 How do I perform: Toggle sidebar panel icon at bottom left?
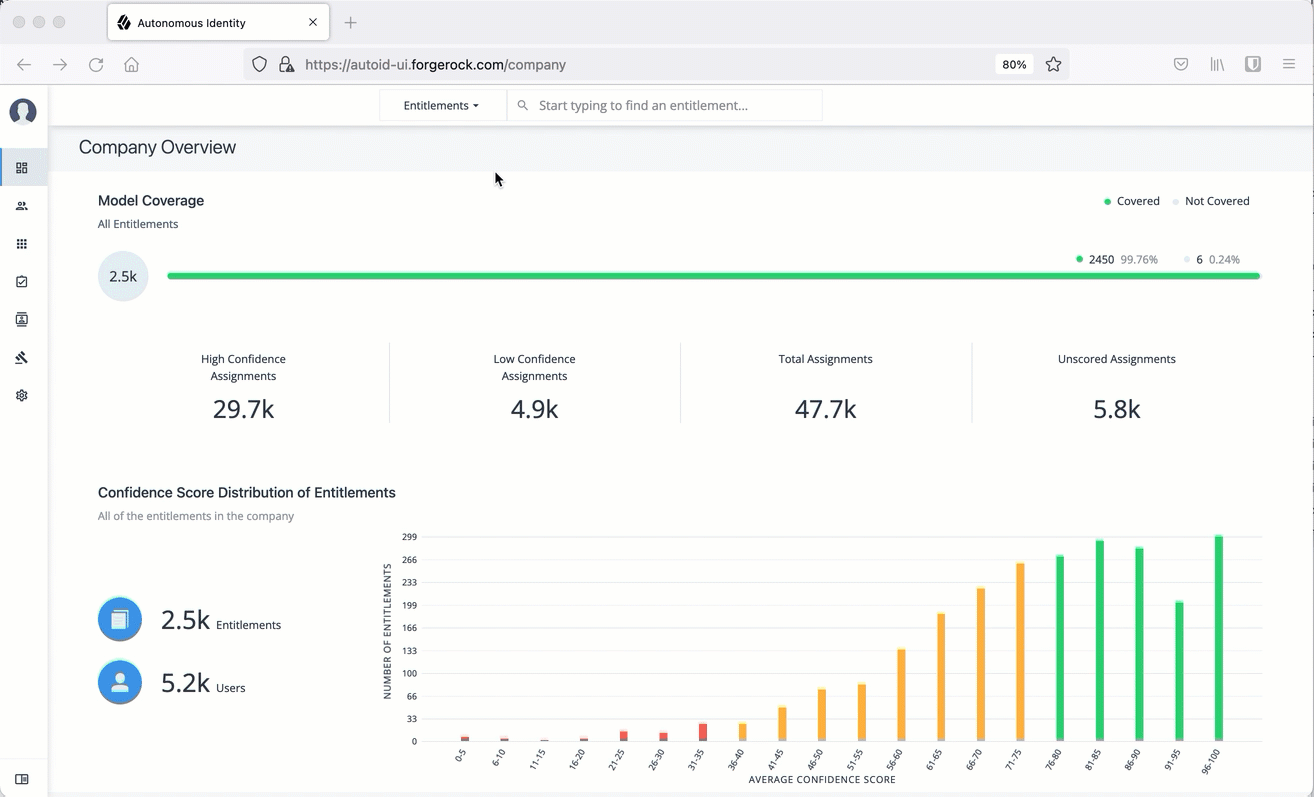(22, 779)
